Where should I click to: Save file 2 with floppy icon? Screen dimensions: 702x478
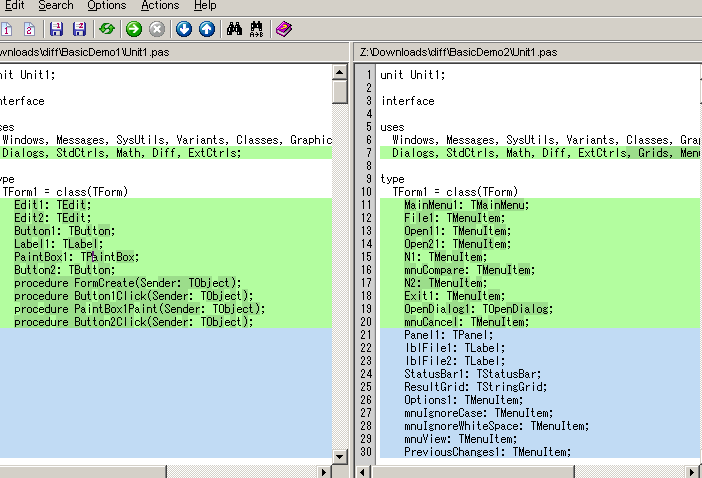tap(79, 29)
